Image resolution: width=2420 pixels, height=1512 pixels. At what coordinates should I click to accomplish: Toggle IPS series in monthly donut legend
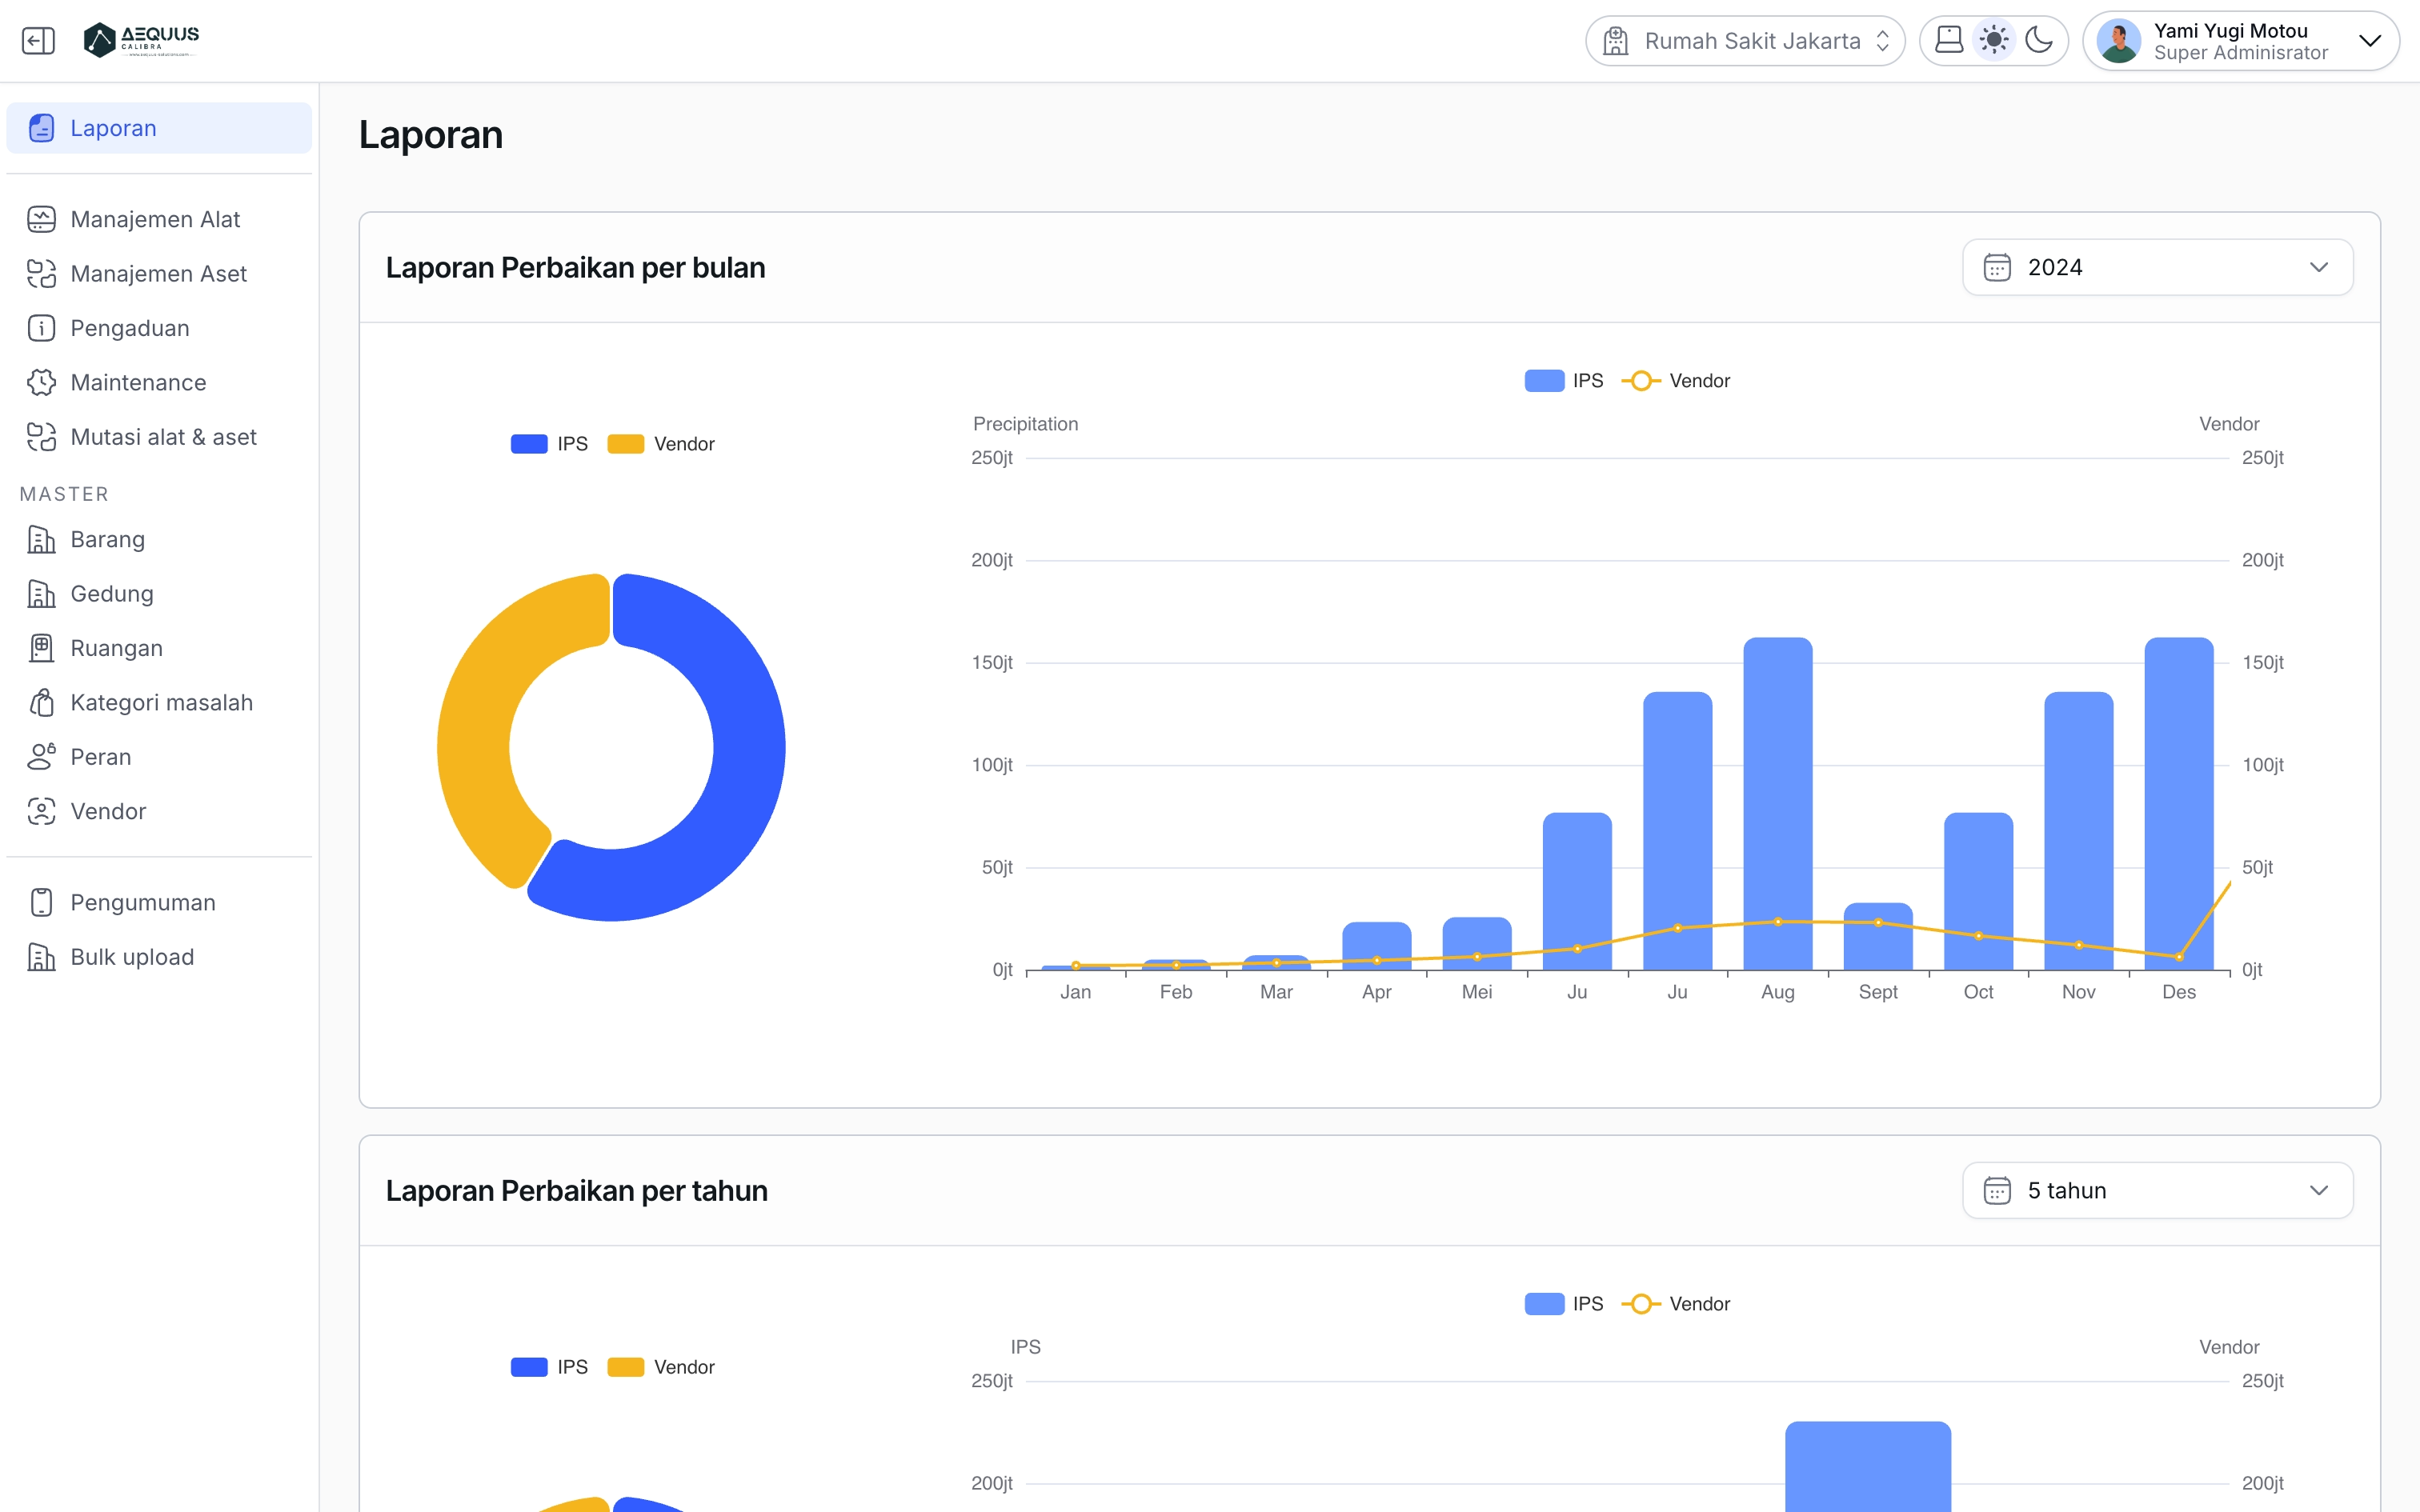(549, 444)
